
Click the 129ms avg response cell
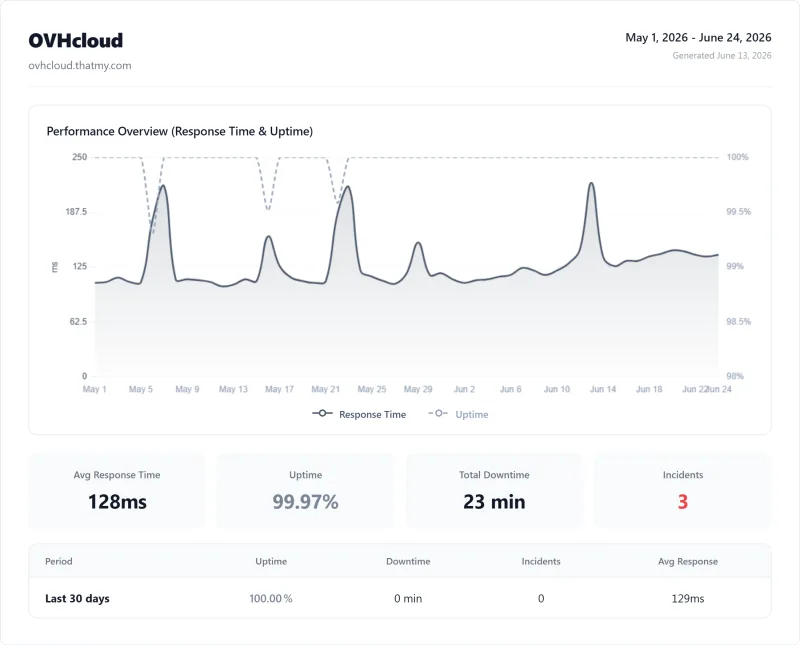tap(688, 599)
